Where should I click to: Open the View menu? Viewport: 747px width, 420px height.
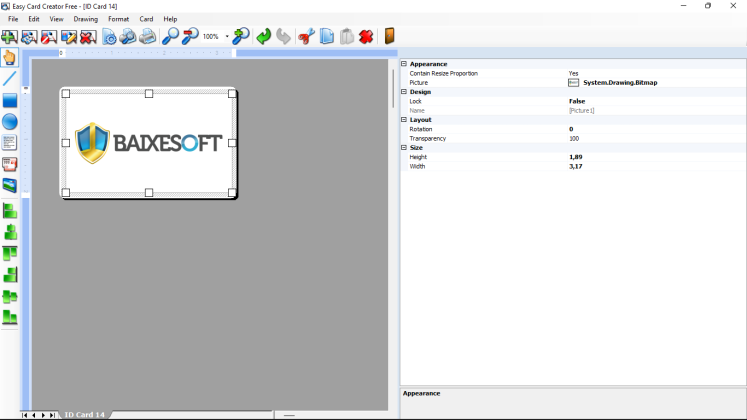(x=56, y=19)
